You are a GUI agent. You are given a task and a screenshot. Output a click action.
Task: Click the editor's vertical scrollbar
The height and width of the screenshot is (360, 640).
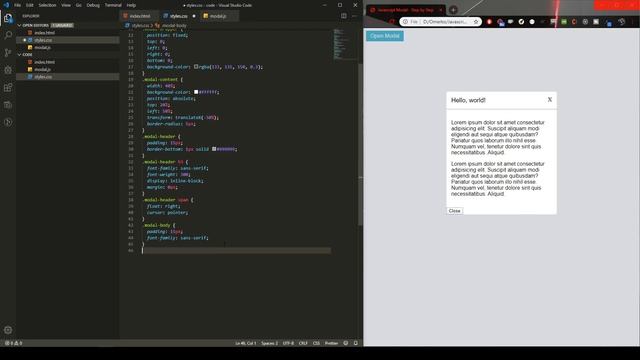pos(360,145)
